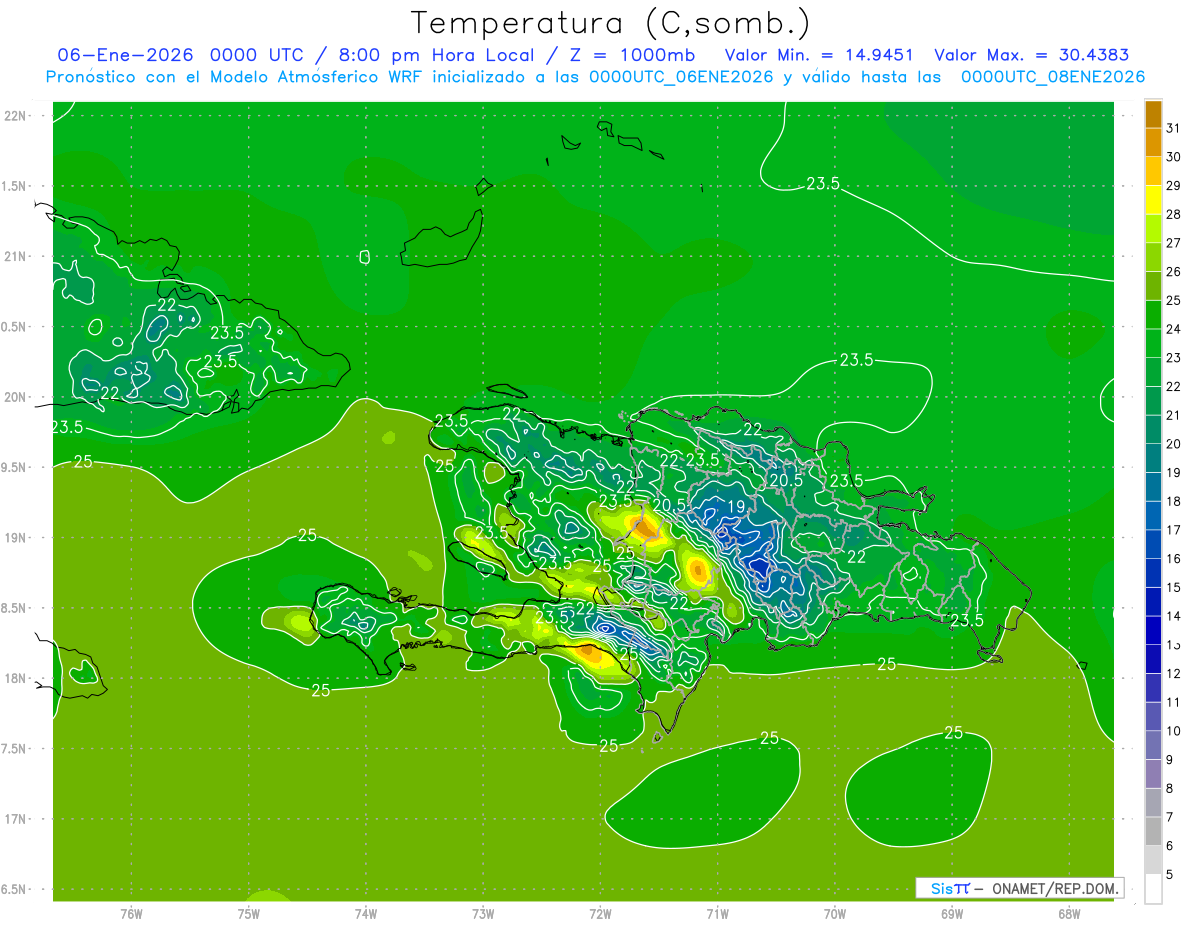Click the 5 legend value

point(1169,874)
